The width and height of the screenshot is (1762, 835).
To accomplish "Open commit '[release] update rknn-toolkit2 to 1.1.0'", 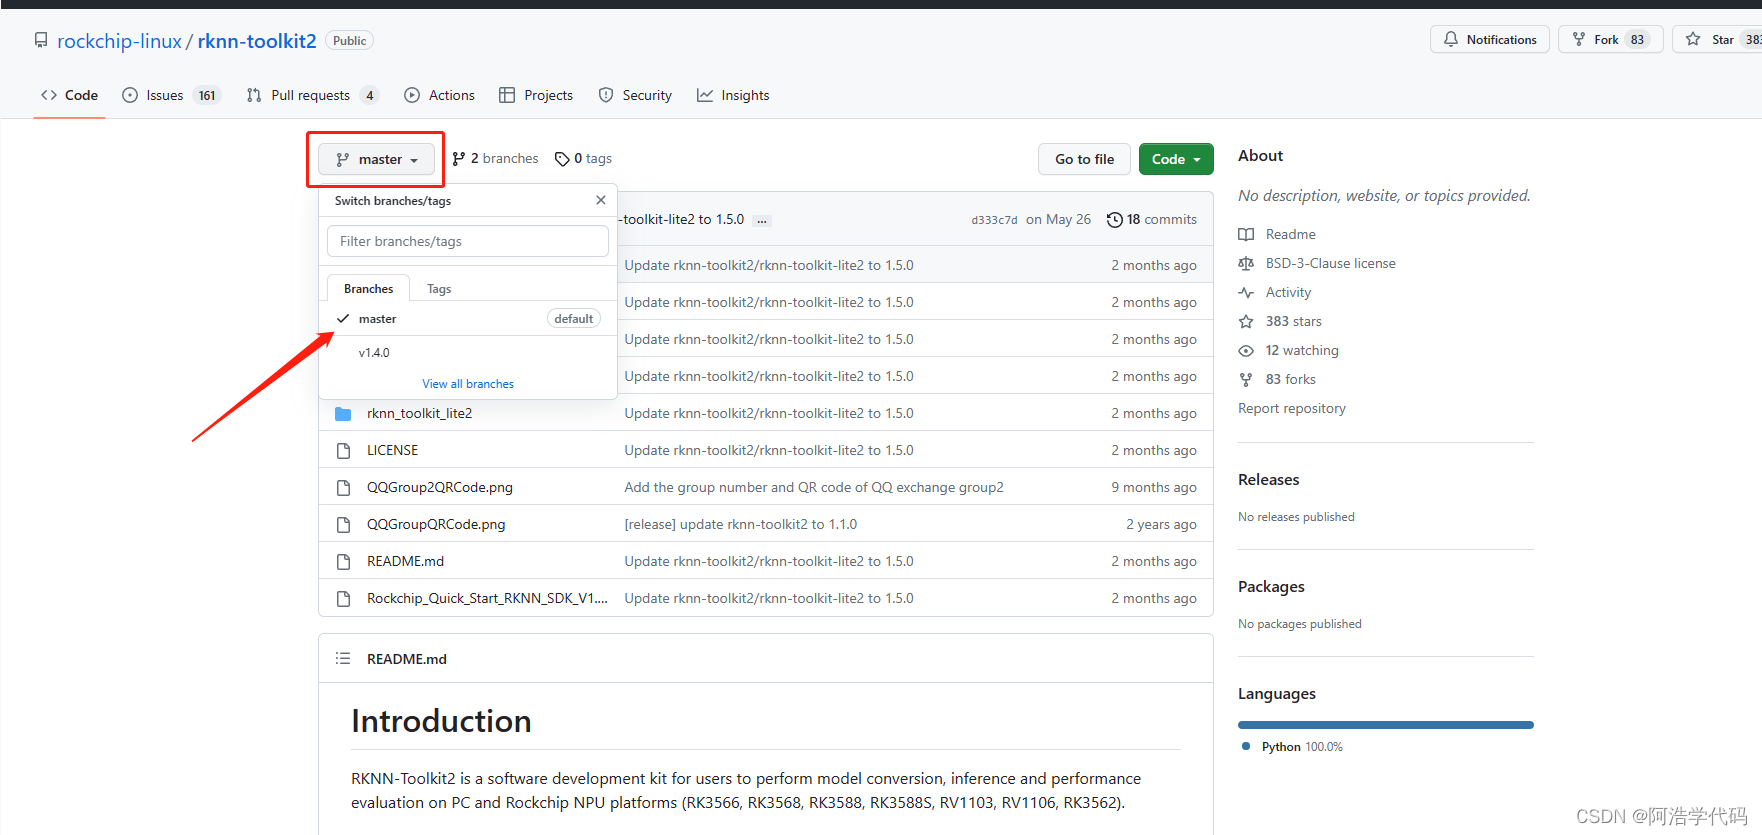I will pyautogui.click(x=741, y=524).
